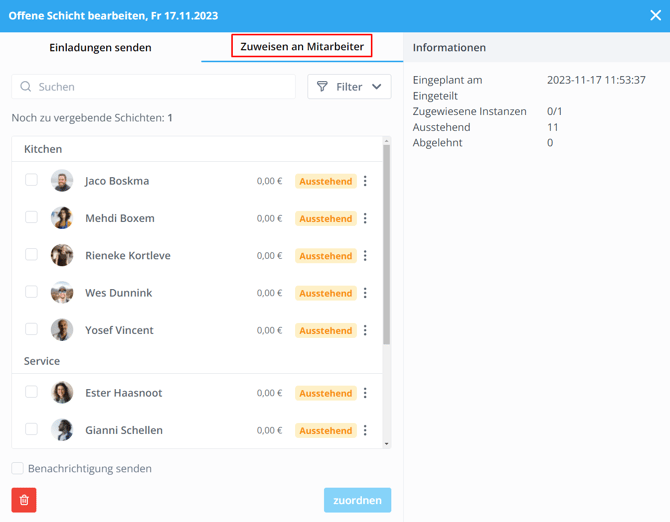Viewport: 670px width, 522px height.
Task: Close dialog with the X icon
Action: (x=655, y=16)
